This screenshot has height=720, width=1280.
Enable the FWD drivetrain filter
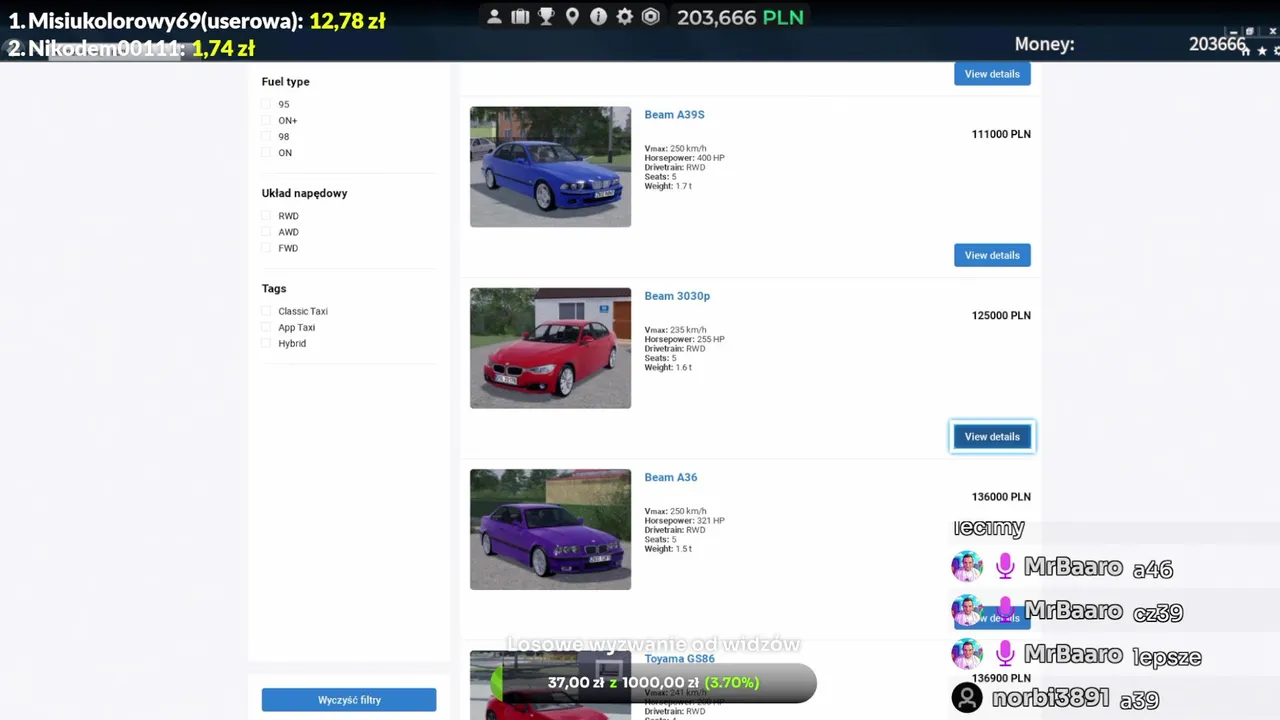click(267, 248)
